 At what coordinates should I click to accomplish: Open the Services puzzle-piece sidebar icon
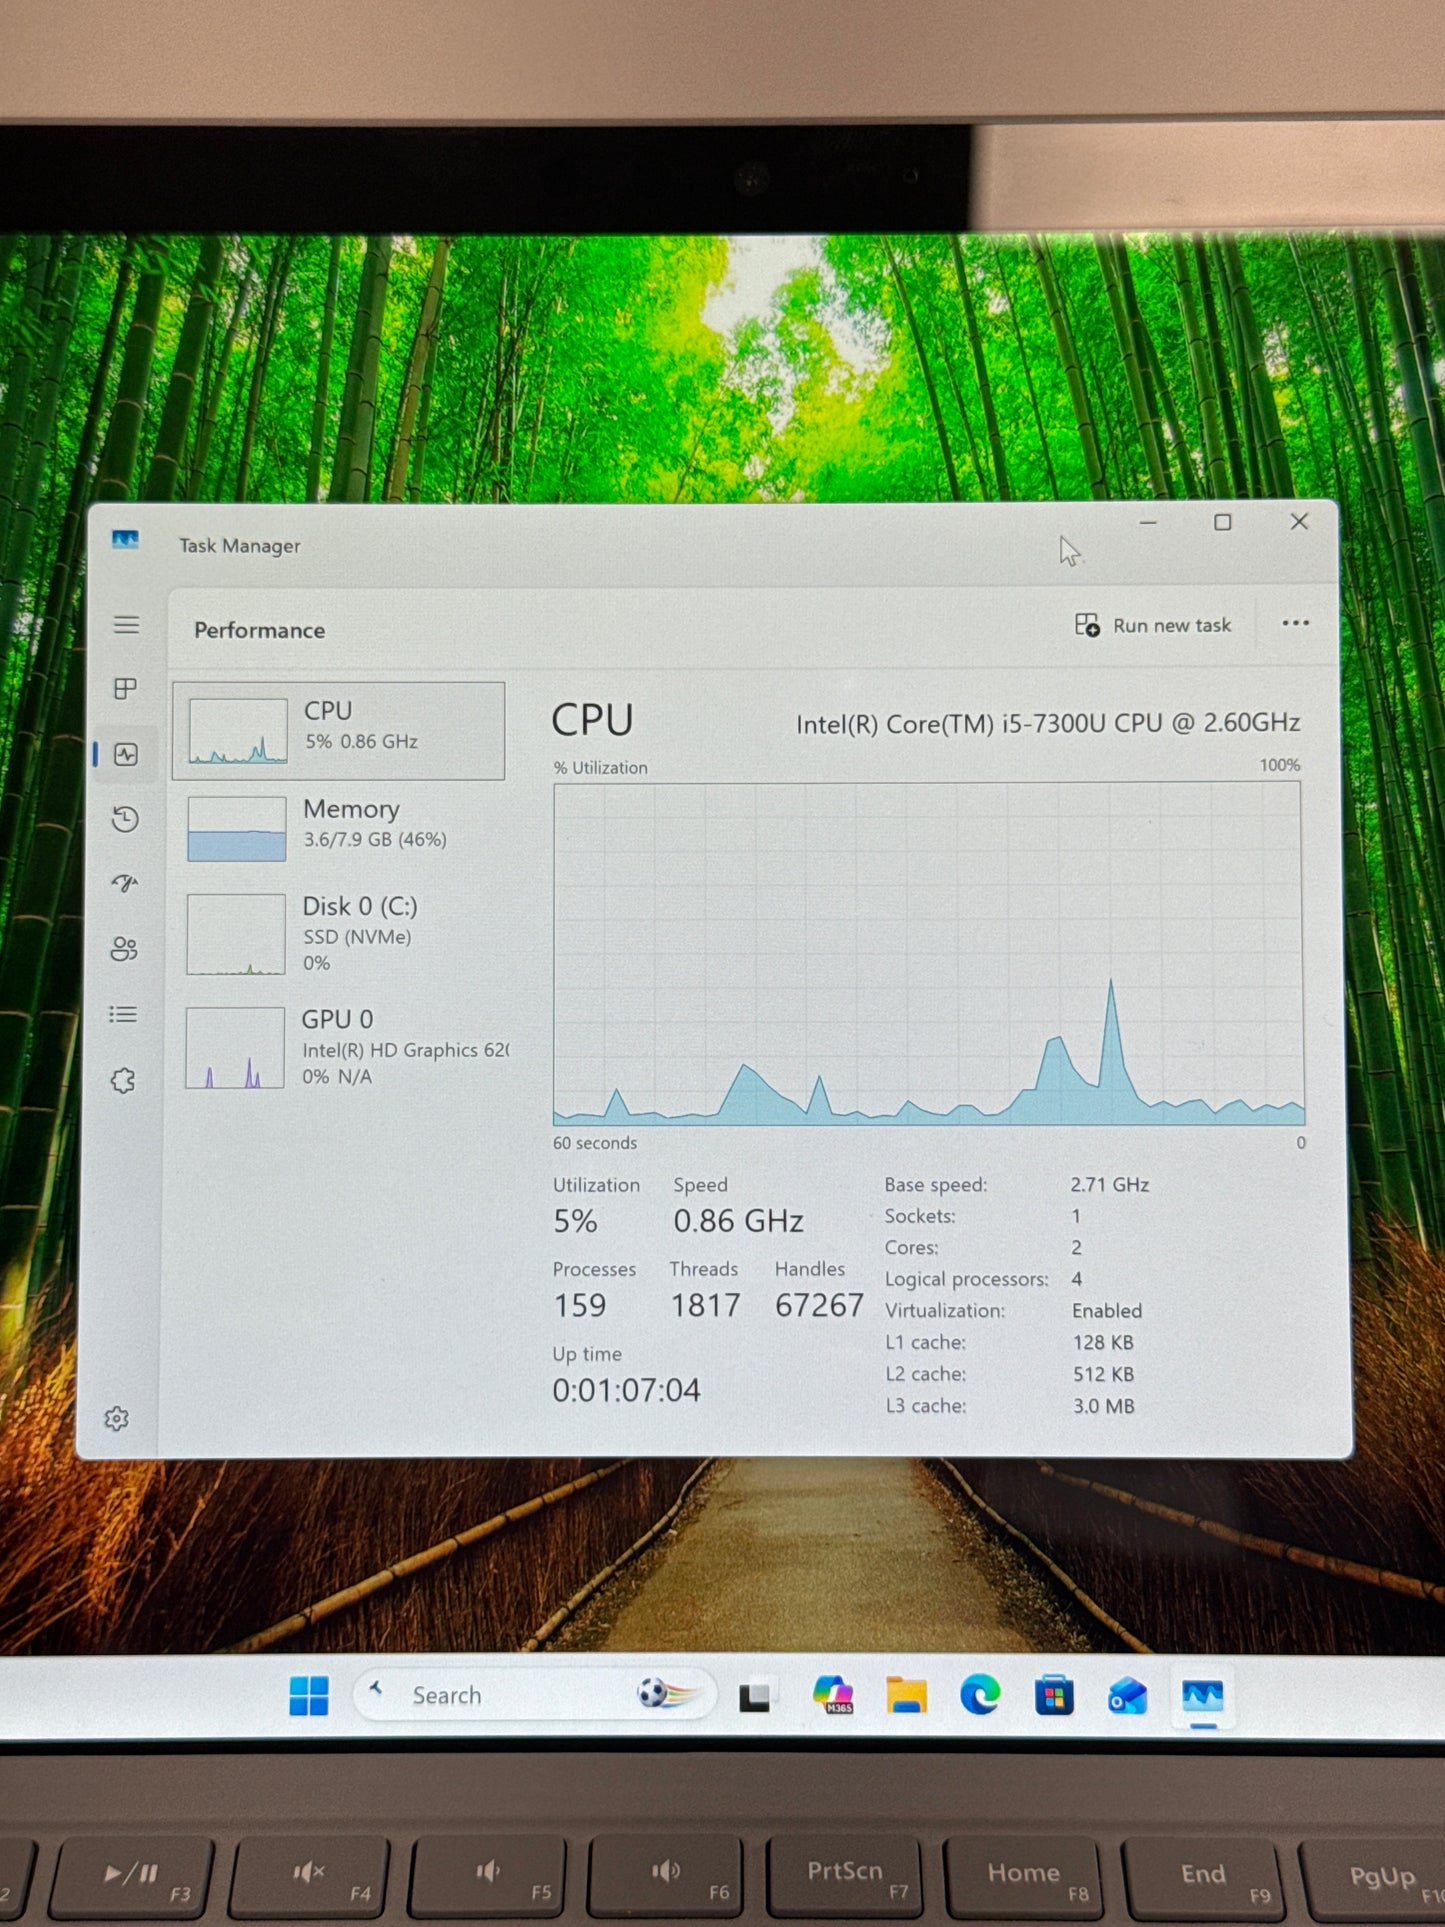pyautogui.click(x=122, y=1081)
